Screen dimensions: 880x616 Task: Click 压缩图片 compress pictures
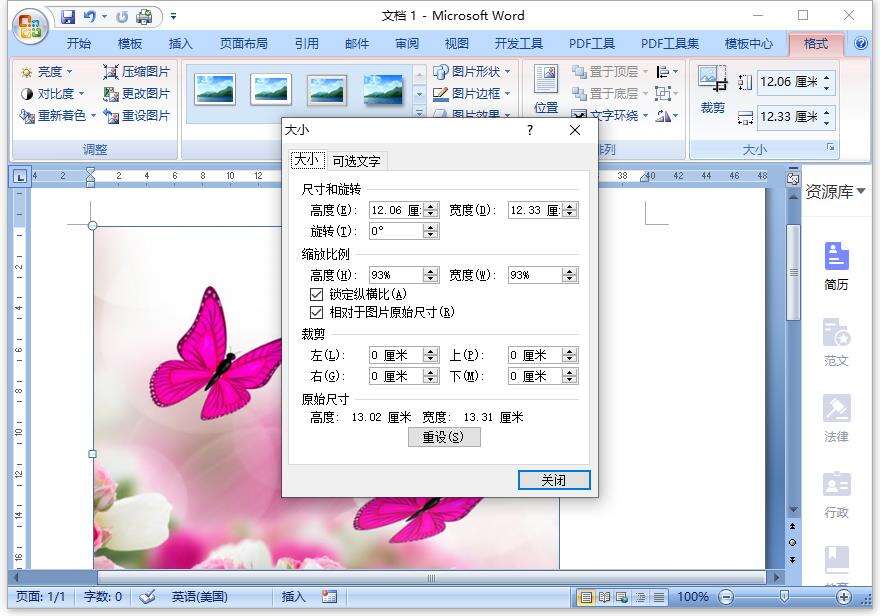pos(136,72)
